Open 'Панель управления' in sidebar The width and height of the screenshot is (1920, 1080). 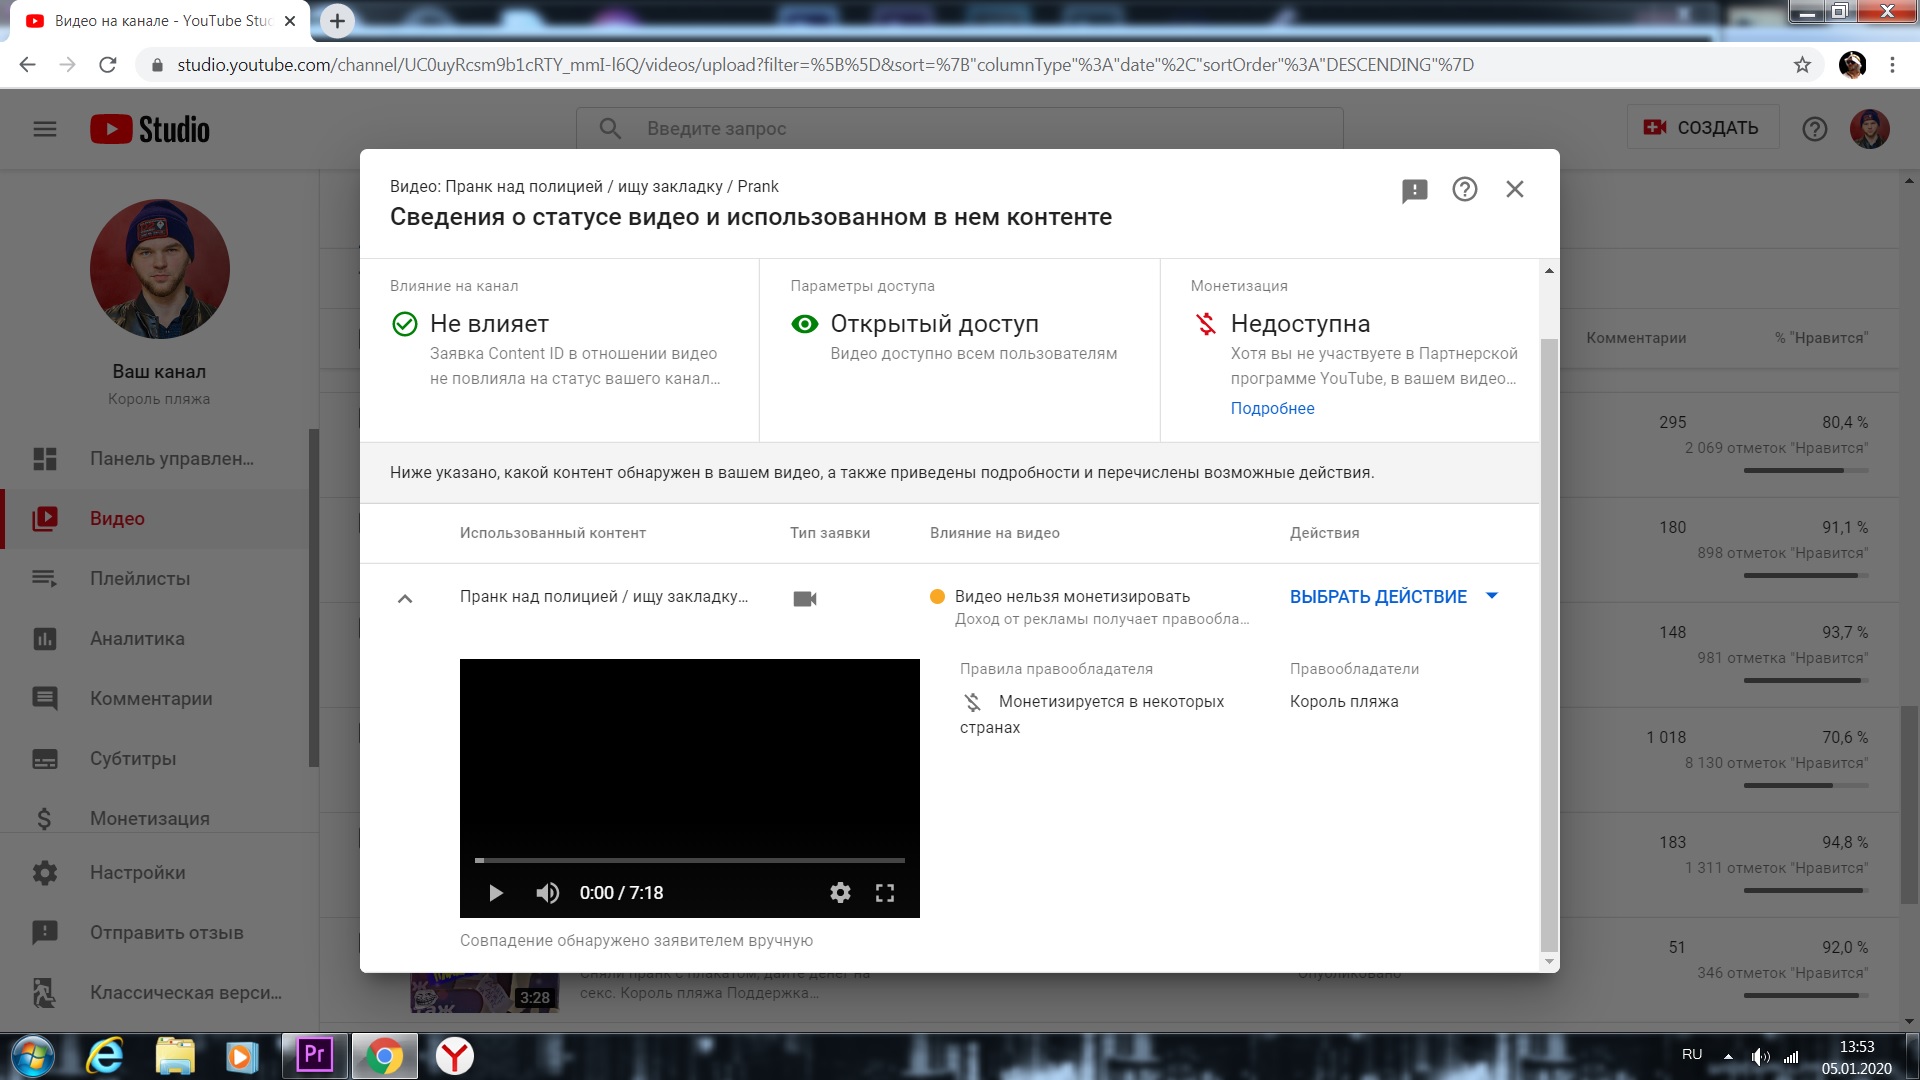point(155,459)
